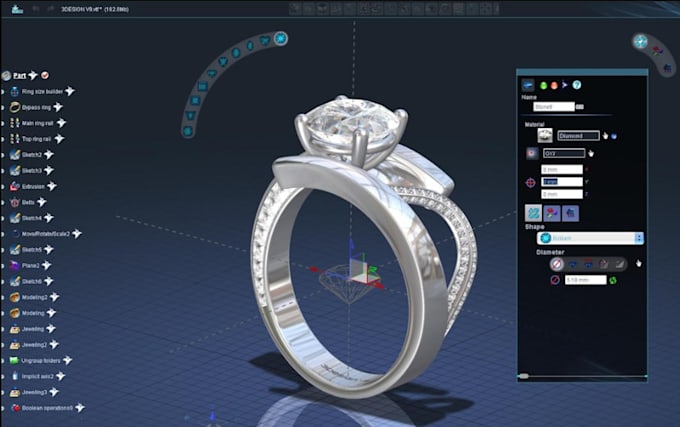Click the green validate button in the stone panel

tap(543, 85)
